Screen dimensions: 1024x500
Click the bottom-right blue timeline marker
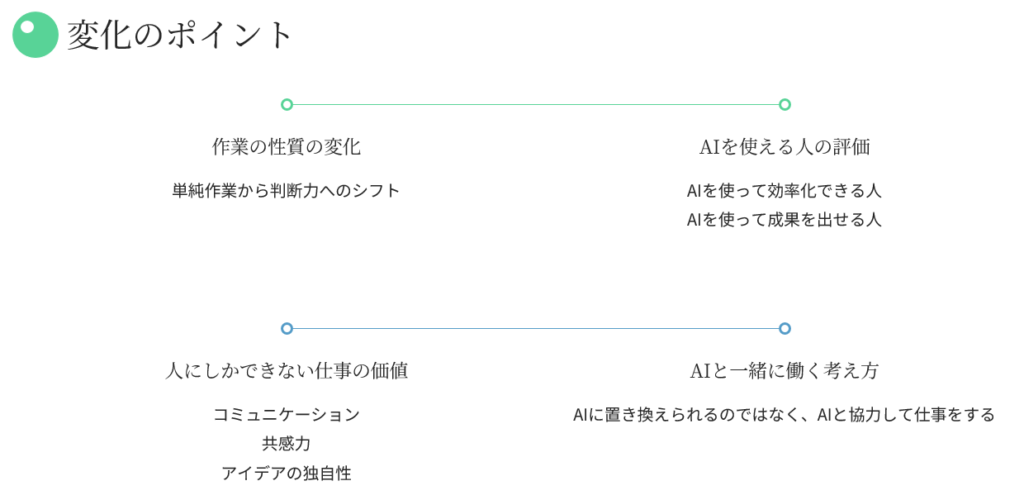[785, 328]
